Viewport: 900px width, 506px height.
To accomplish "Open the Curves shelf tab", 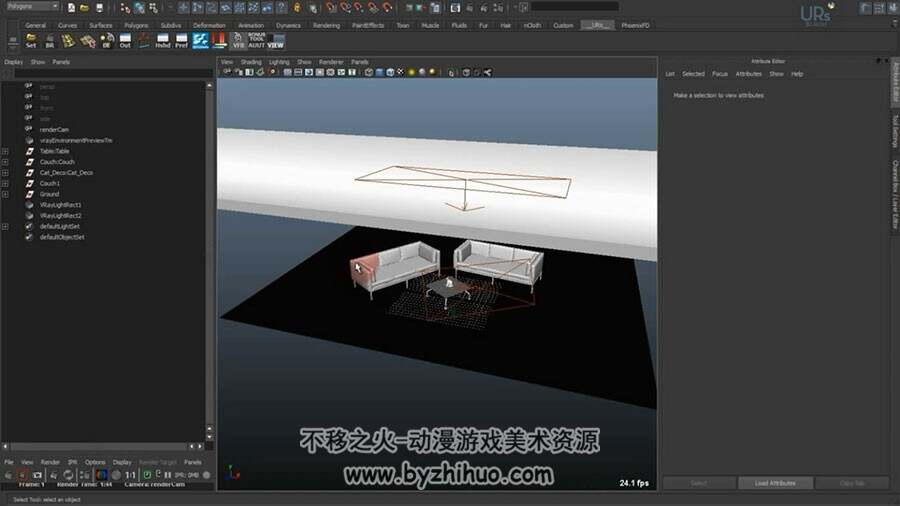I will [68, 26].
